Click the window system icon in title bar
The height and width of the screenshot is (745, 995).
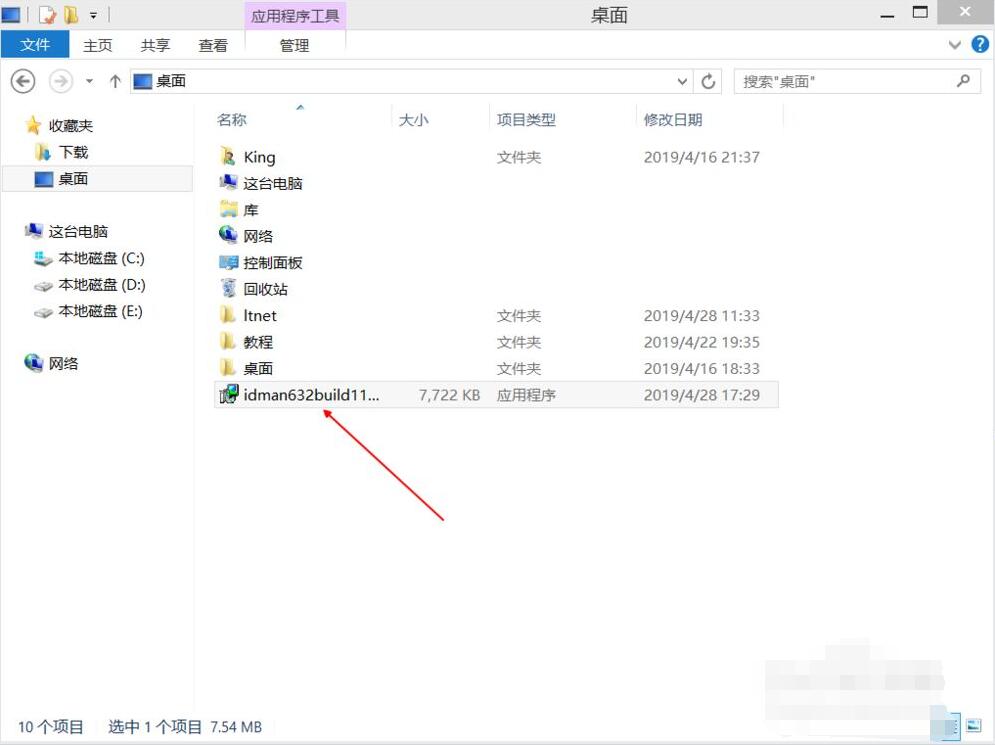point(11,15)
